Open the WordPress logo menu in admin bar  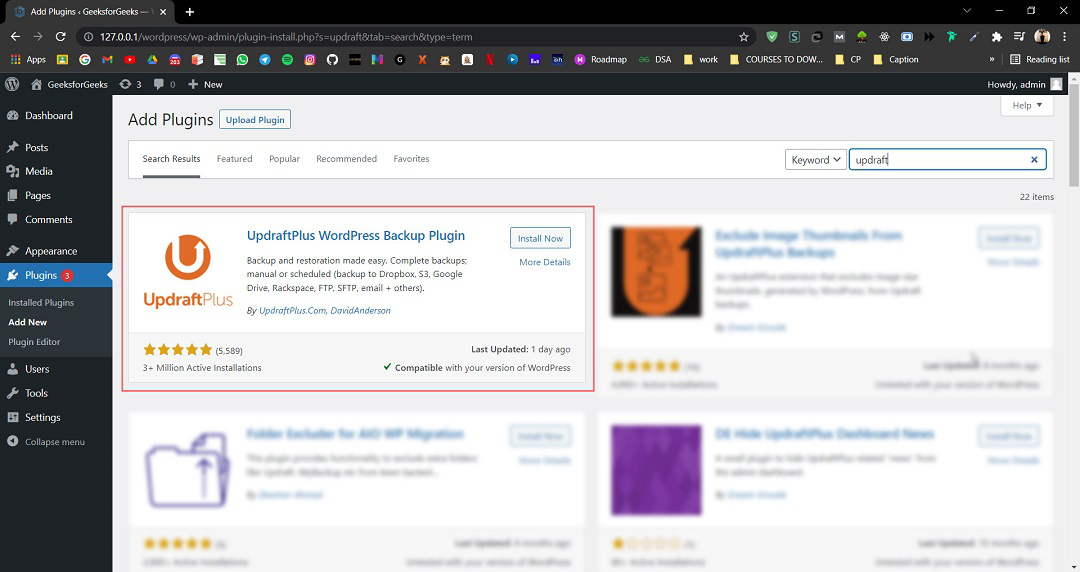12,84
